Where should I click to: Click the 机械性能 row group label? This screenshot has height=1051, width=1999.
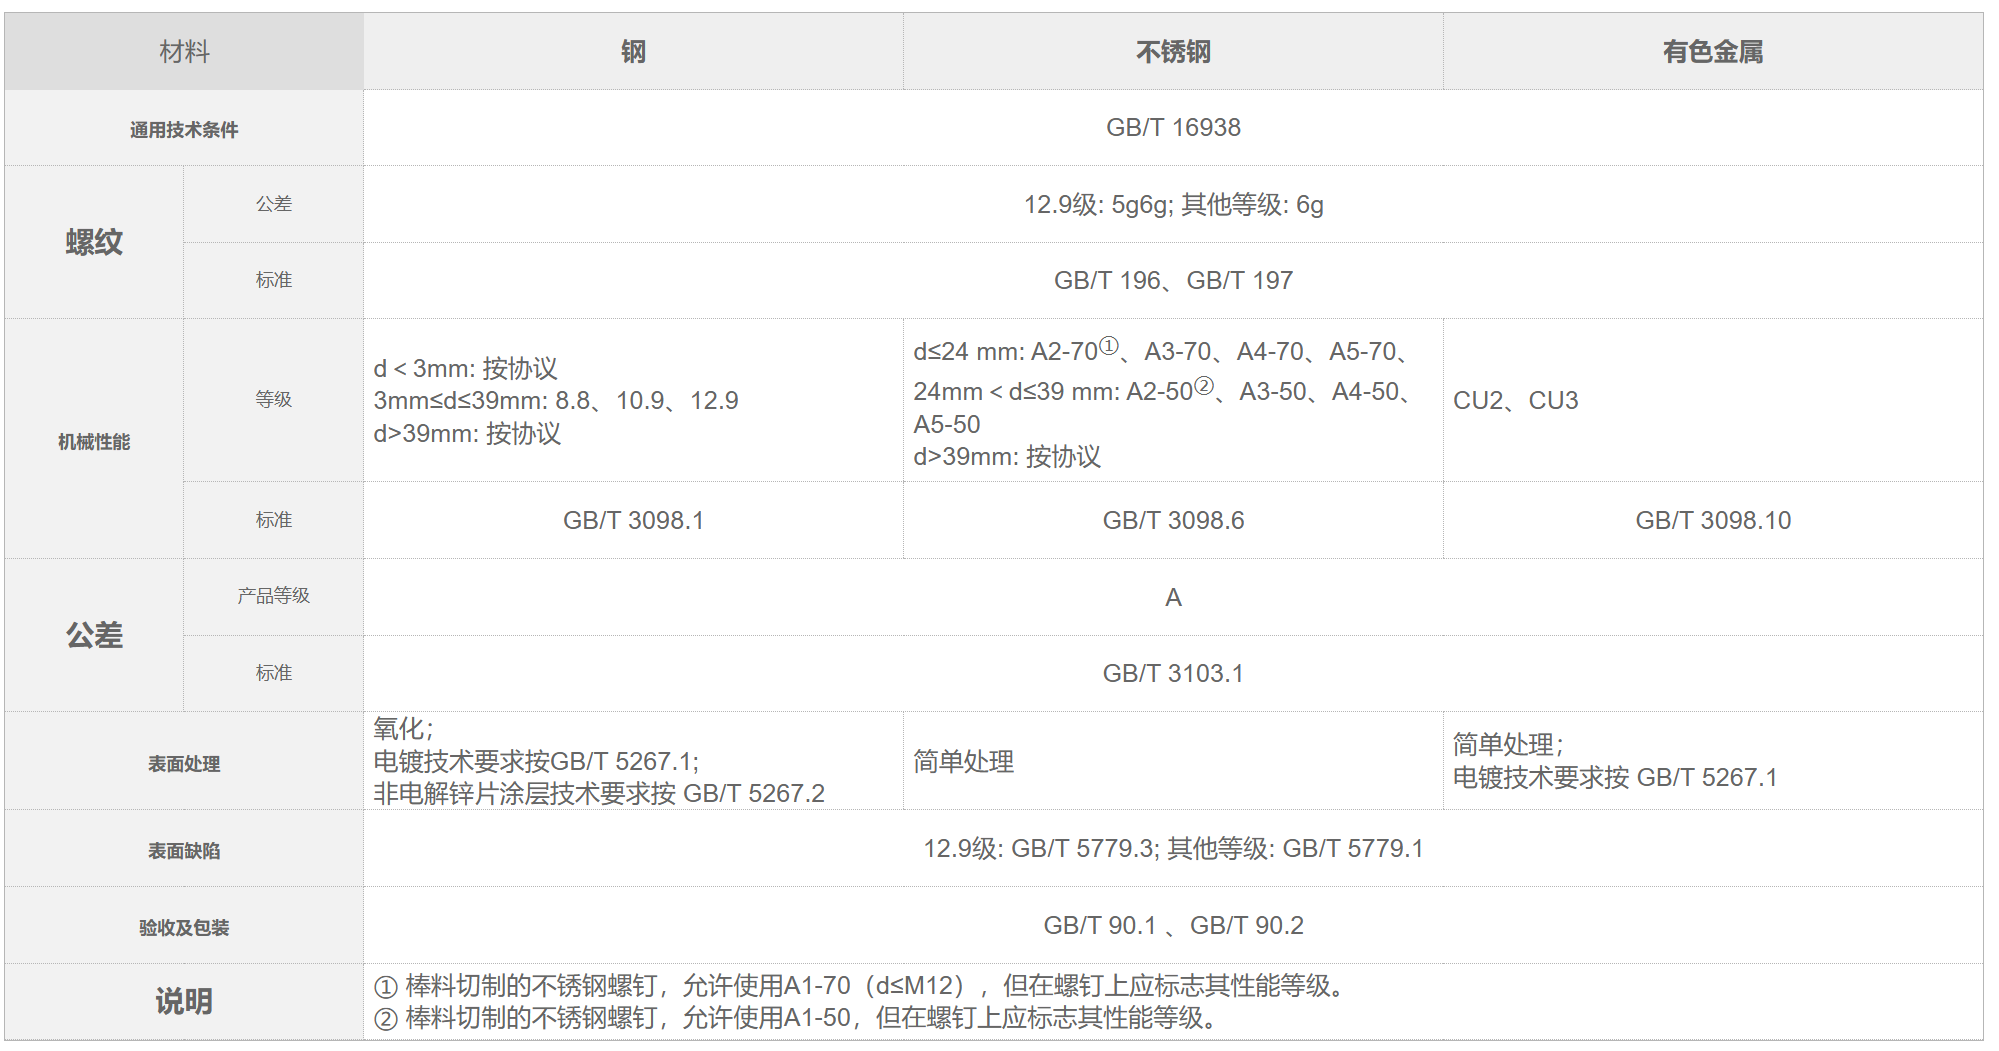pyautogui.click(x=94, y=439)
